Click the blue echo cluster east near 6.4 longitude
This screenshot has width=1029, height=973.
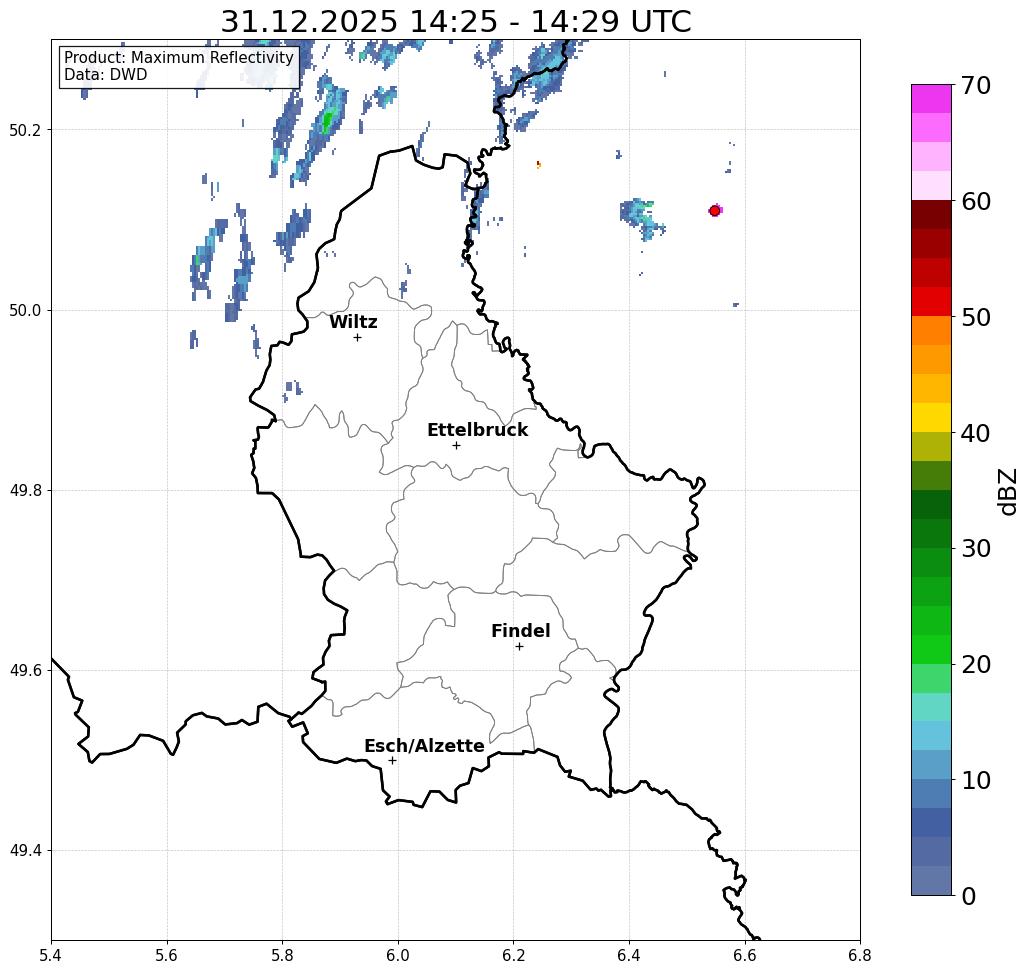(641, 217)
